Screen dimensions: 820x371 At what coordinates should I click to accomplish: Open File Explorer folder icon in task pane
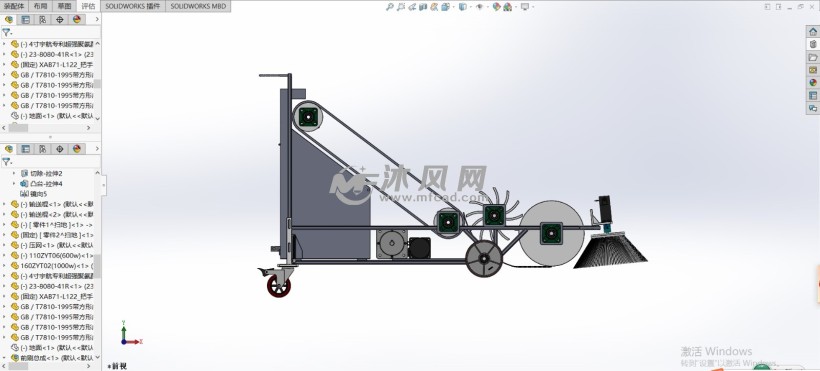(813, 57)
